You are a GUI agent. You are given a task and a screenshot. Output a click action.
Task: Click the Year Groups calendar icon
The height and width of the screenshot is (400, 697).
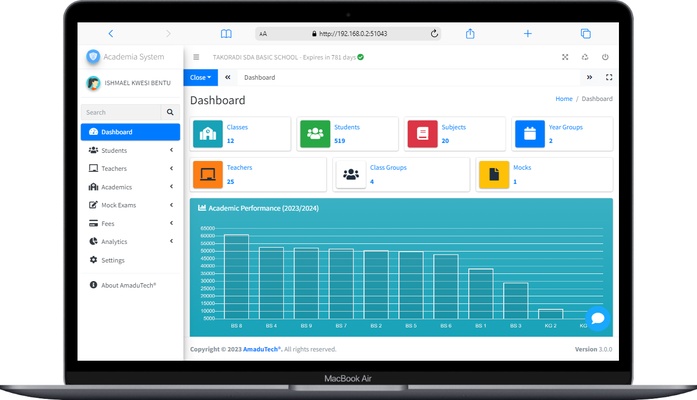tap(529, 134)
